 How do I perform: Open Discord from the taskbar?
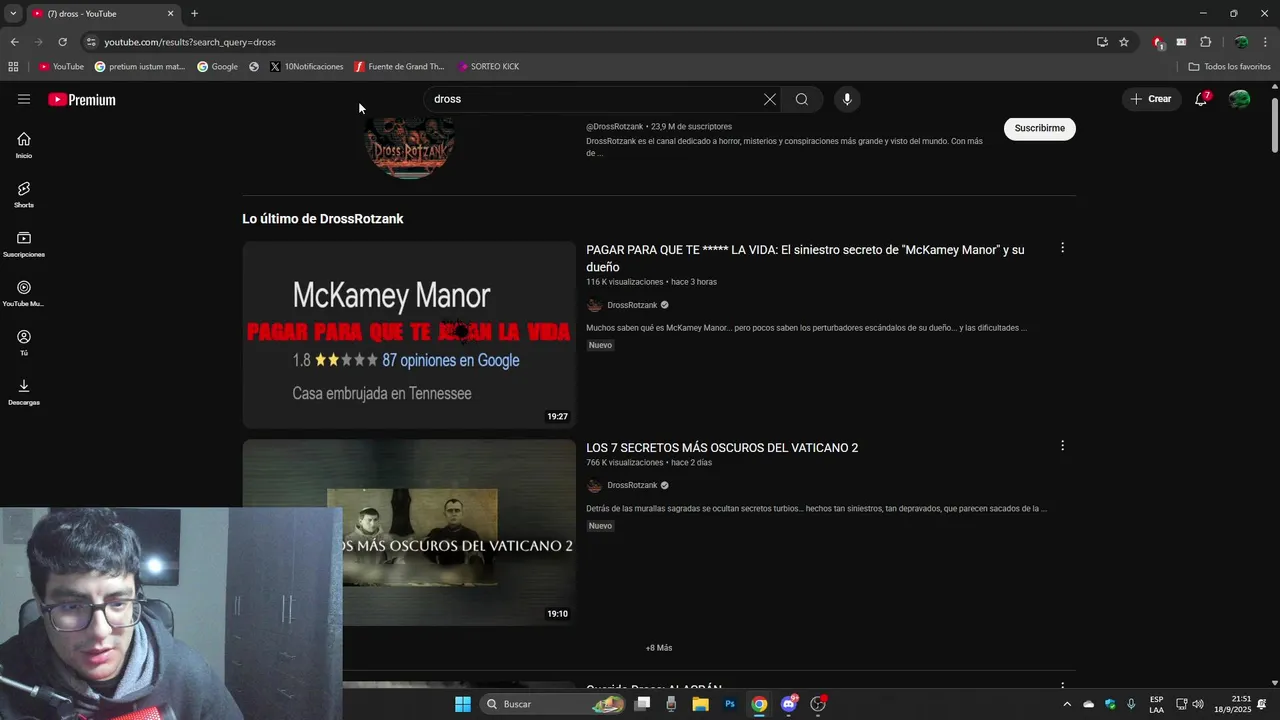[x=789, y=704]
